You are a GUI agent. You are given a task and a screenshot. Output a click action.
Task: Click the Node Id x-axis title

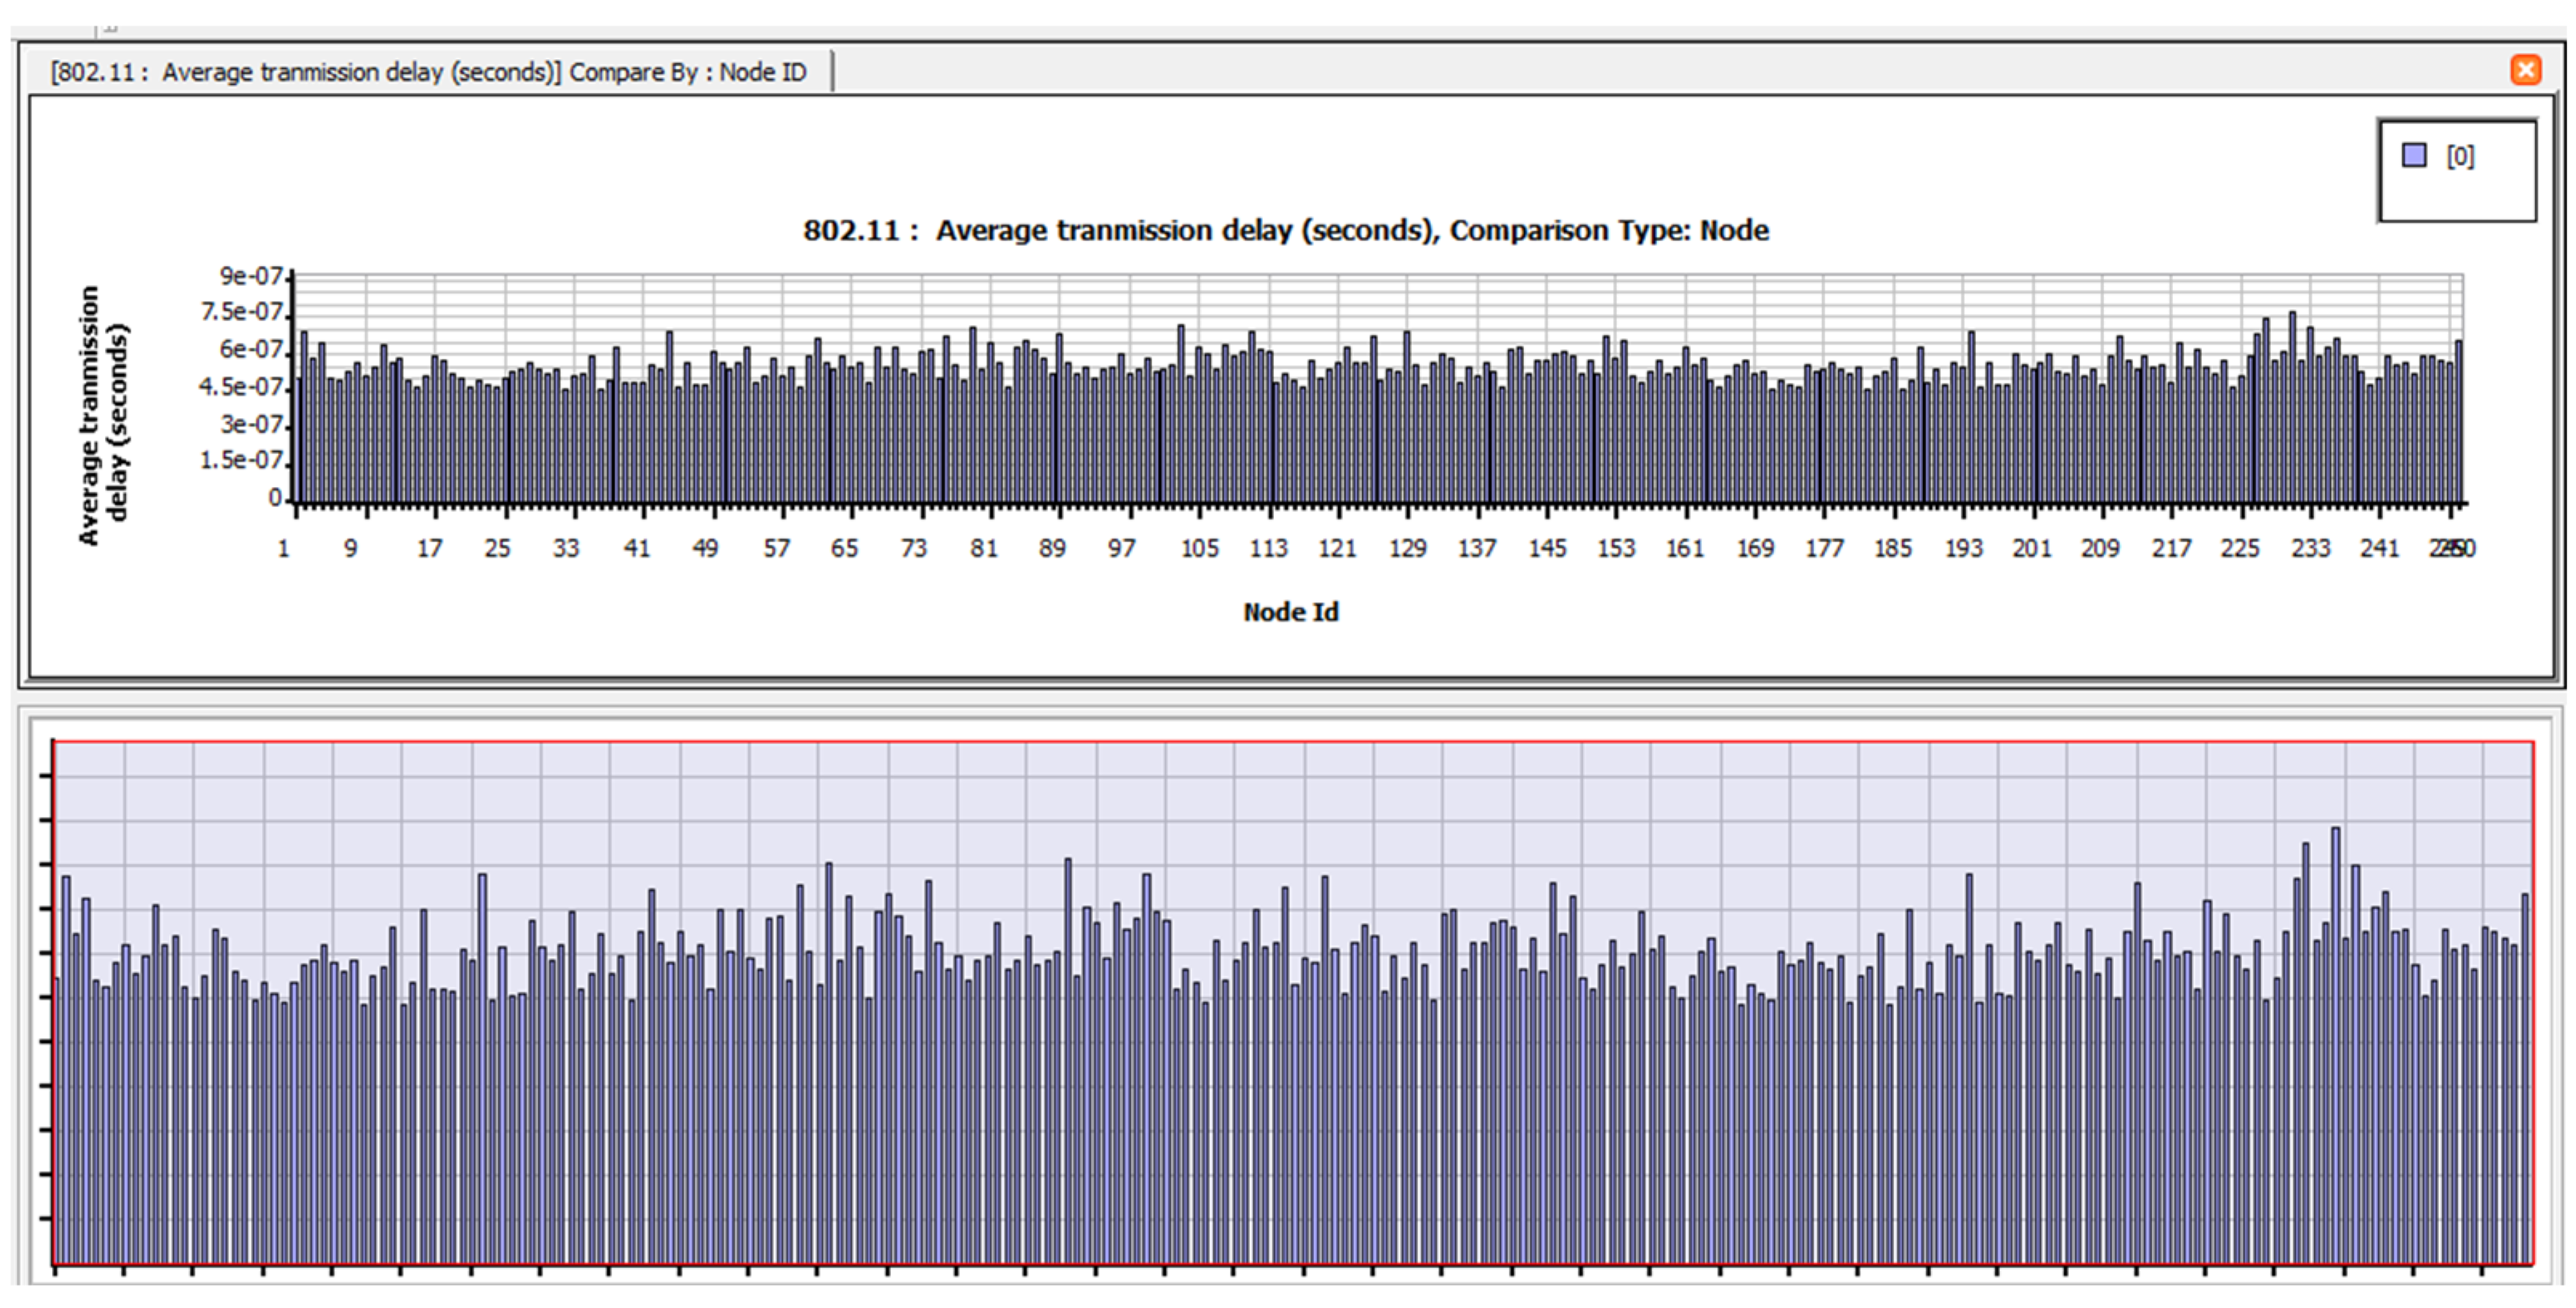1290,612
